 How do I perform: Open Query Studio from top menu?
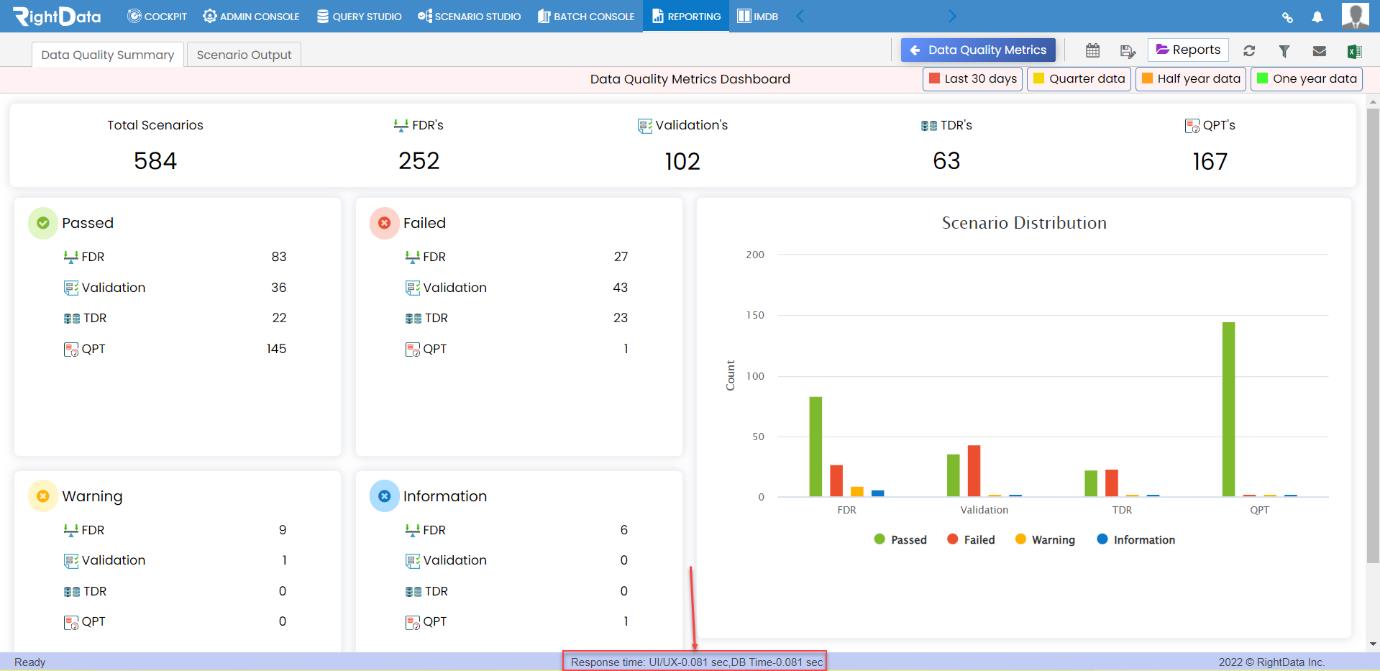[x=359, y=16]
